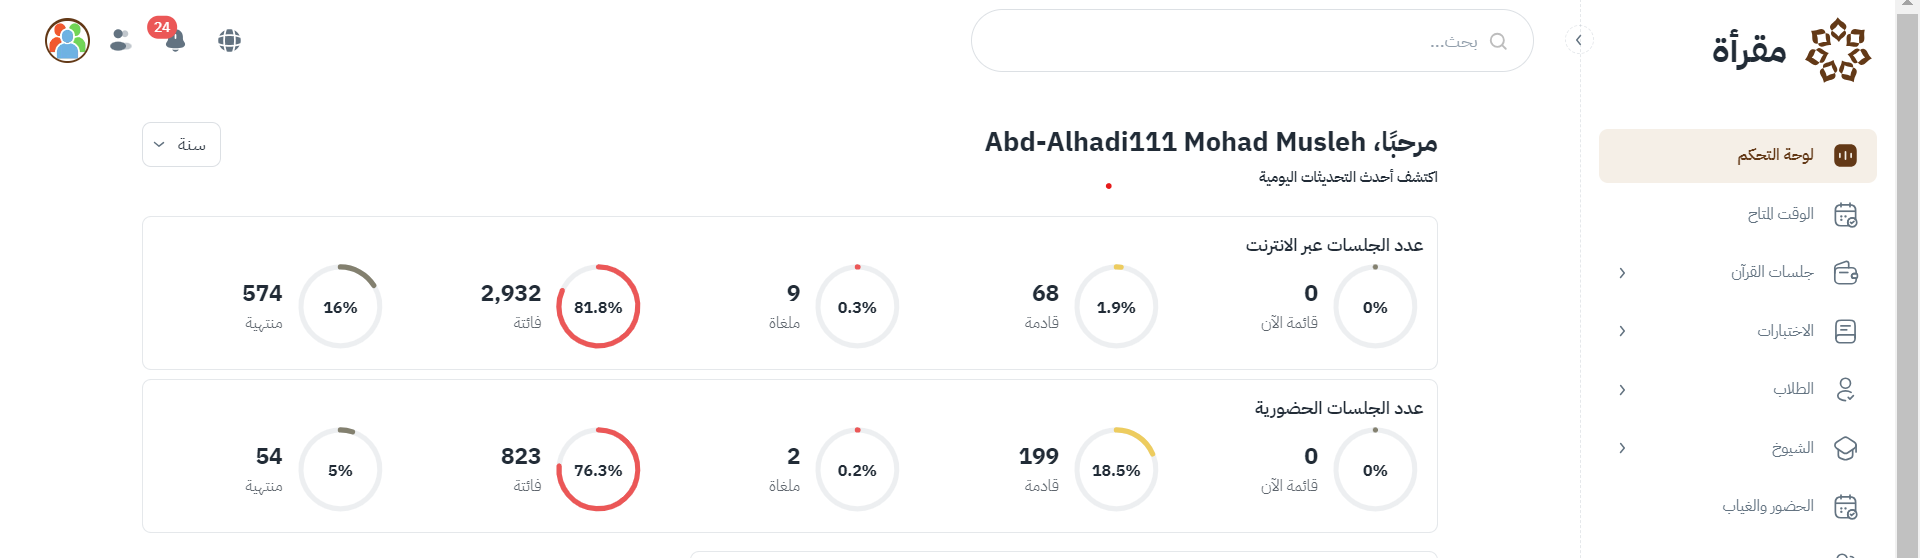Screen dimensions: 1920x558
Task: Click the users icon in header
Action: point(121,40)
